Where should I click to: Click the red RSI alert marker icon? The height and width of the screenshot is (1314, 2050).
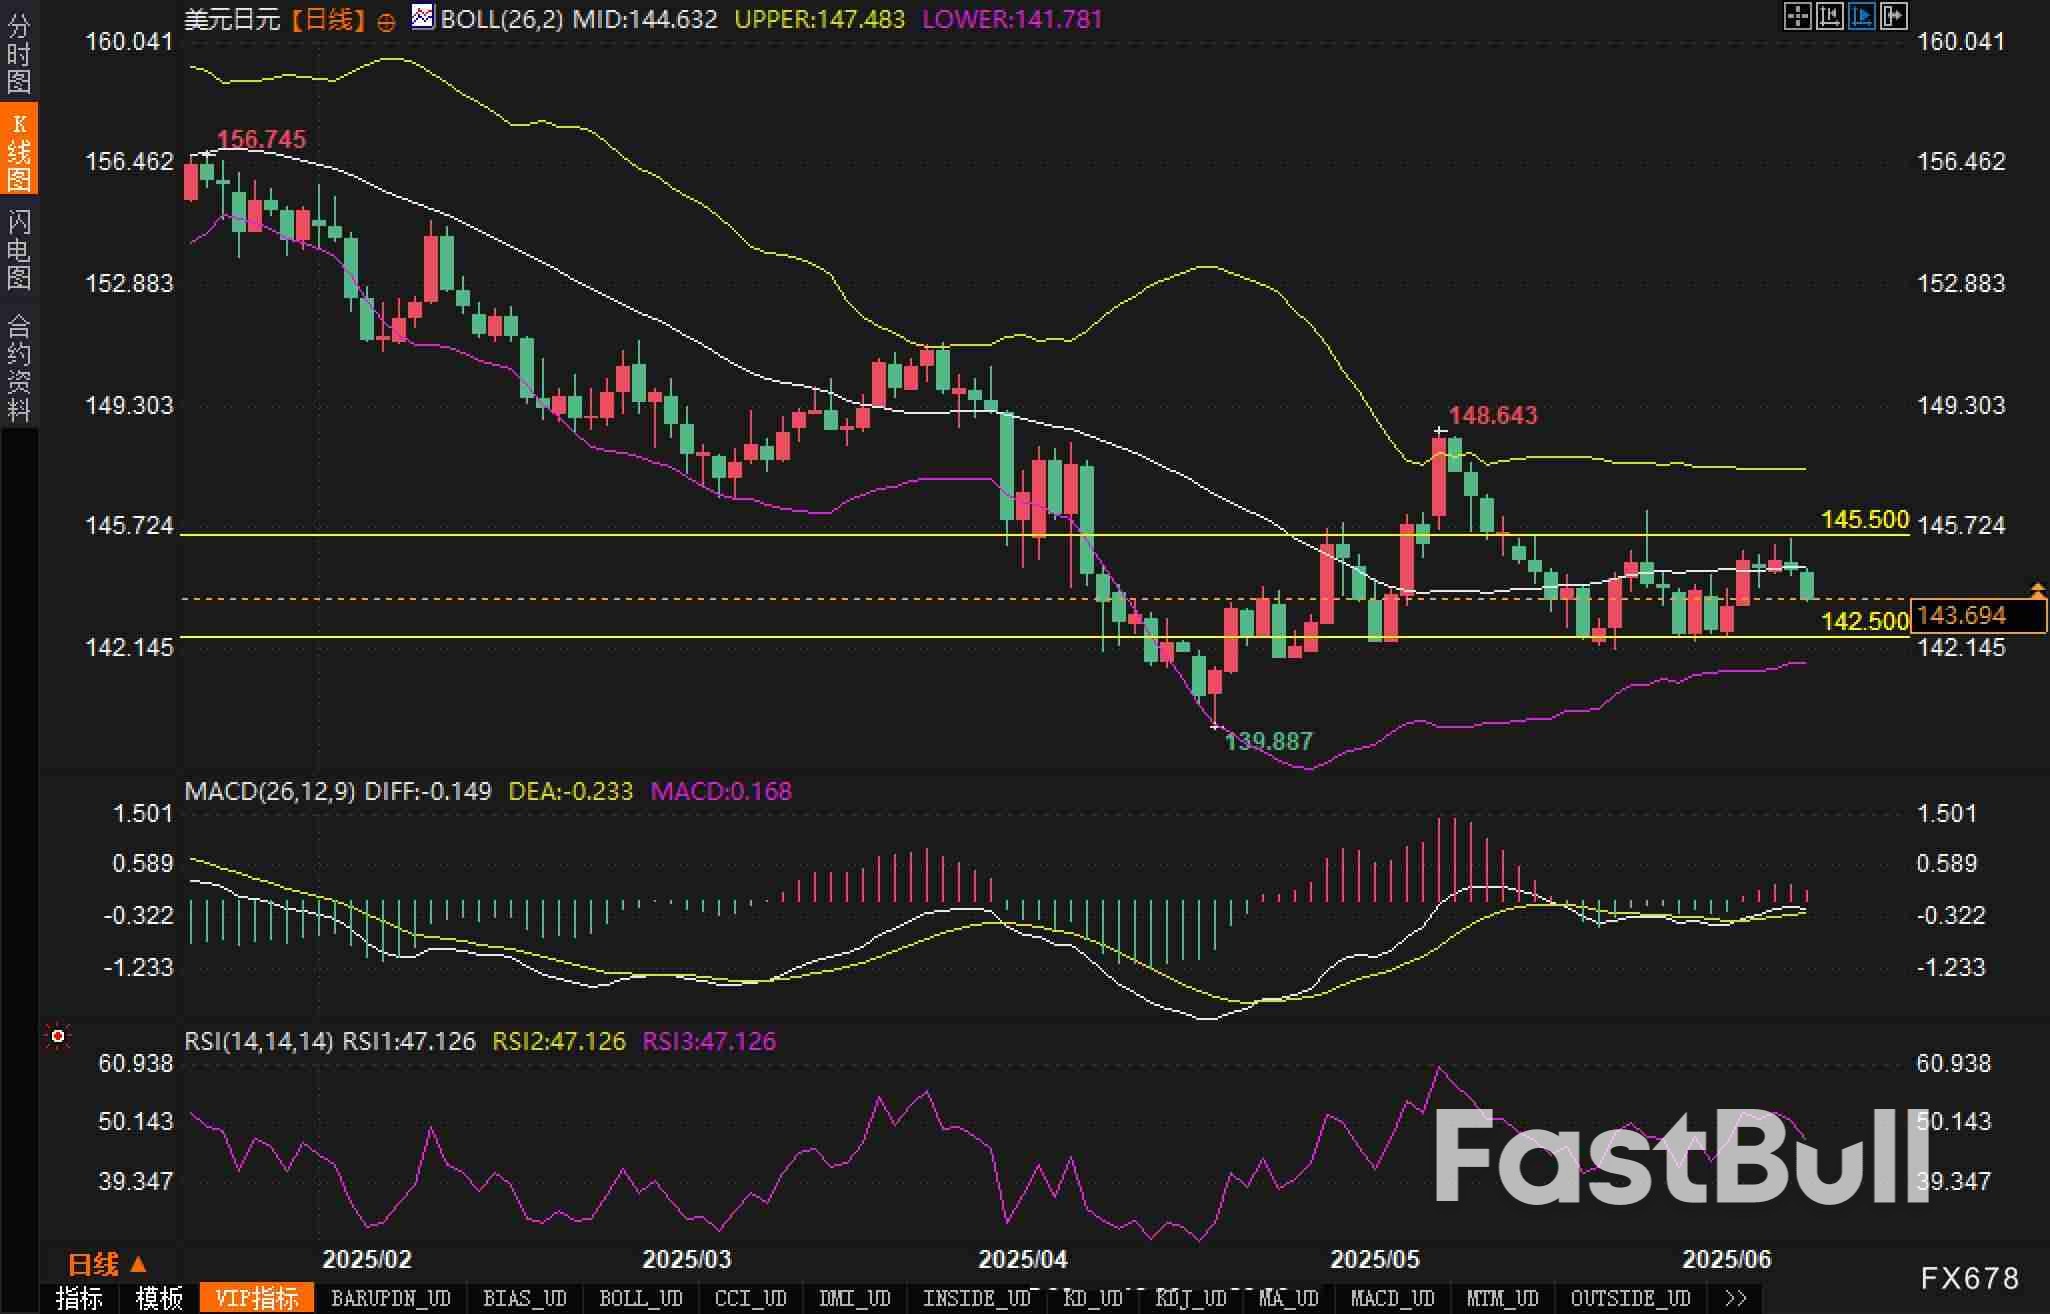point(58,1037)
